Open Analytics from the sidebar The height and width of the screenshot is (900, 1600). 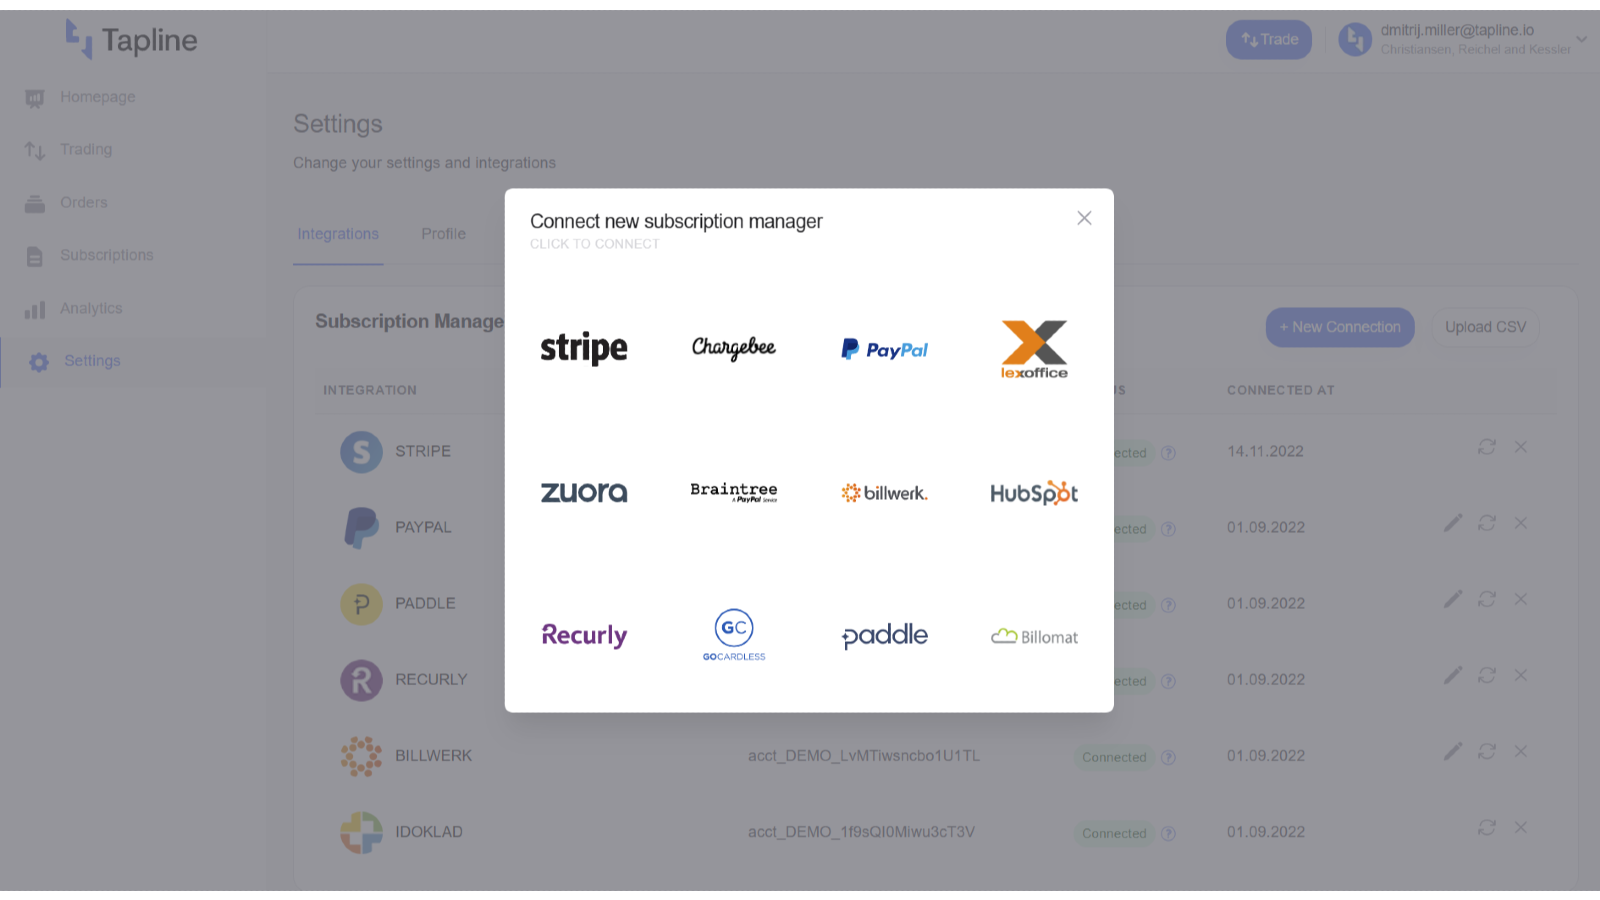coord(91,309)
